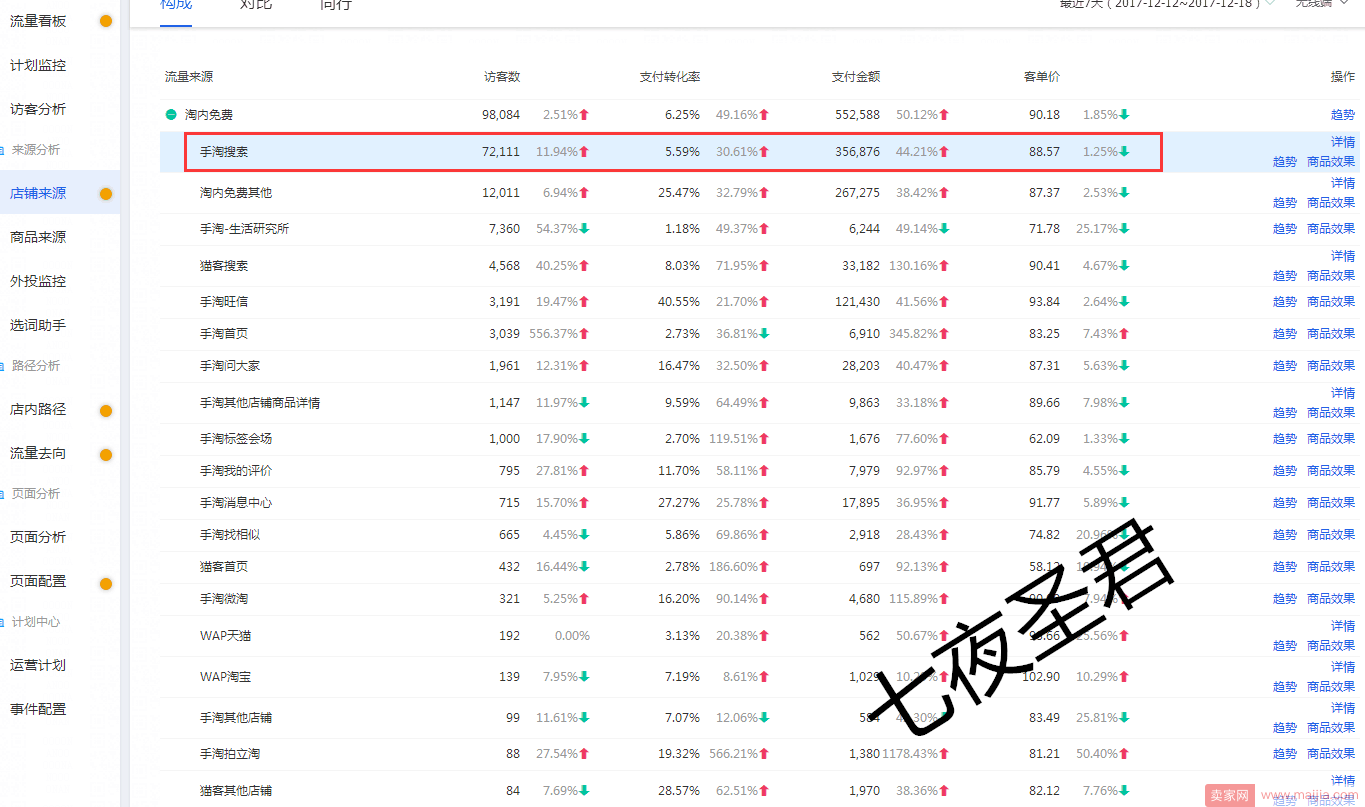Viewport: 1365px width, 807px height.
Task: Open 选词助手 in the sidebar
Action: [38, 325]
